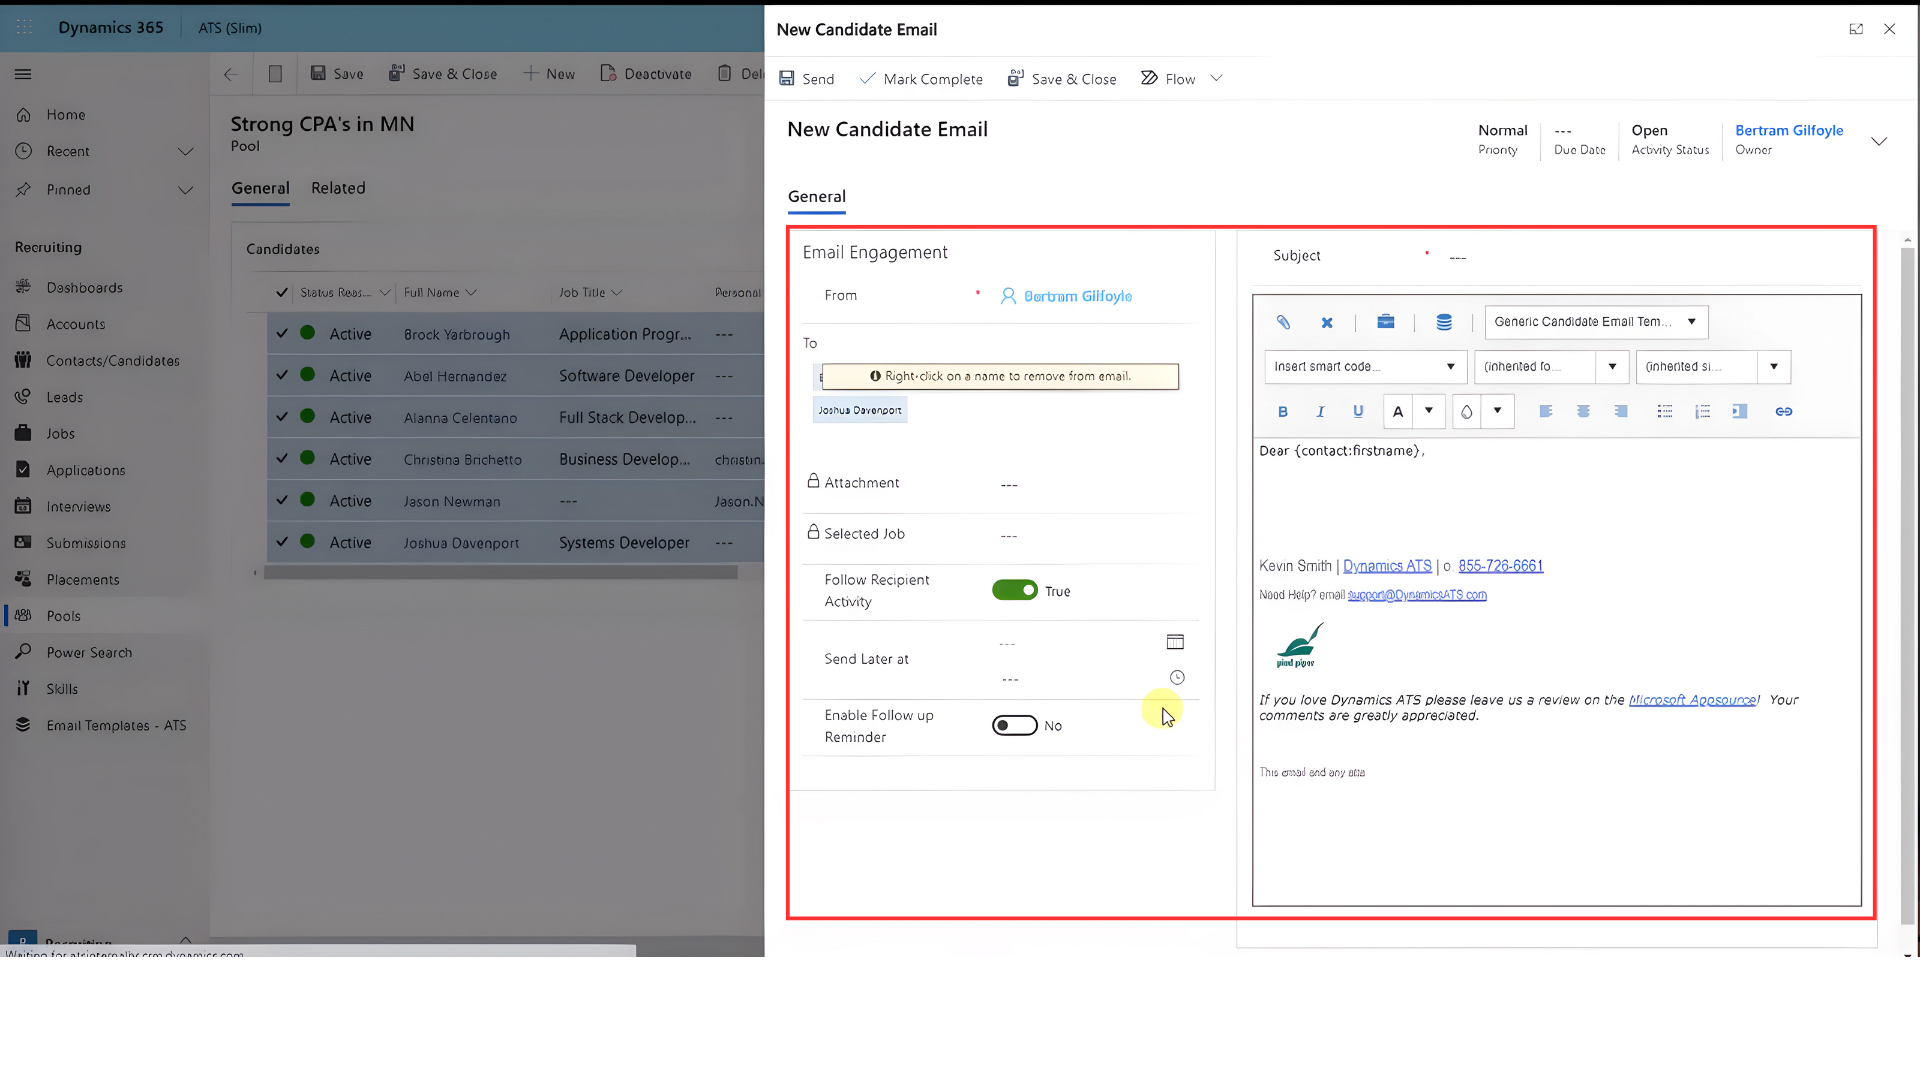
Task: Open the Send Later calendar date picker
Action: click(1175, 642)
